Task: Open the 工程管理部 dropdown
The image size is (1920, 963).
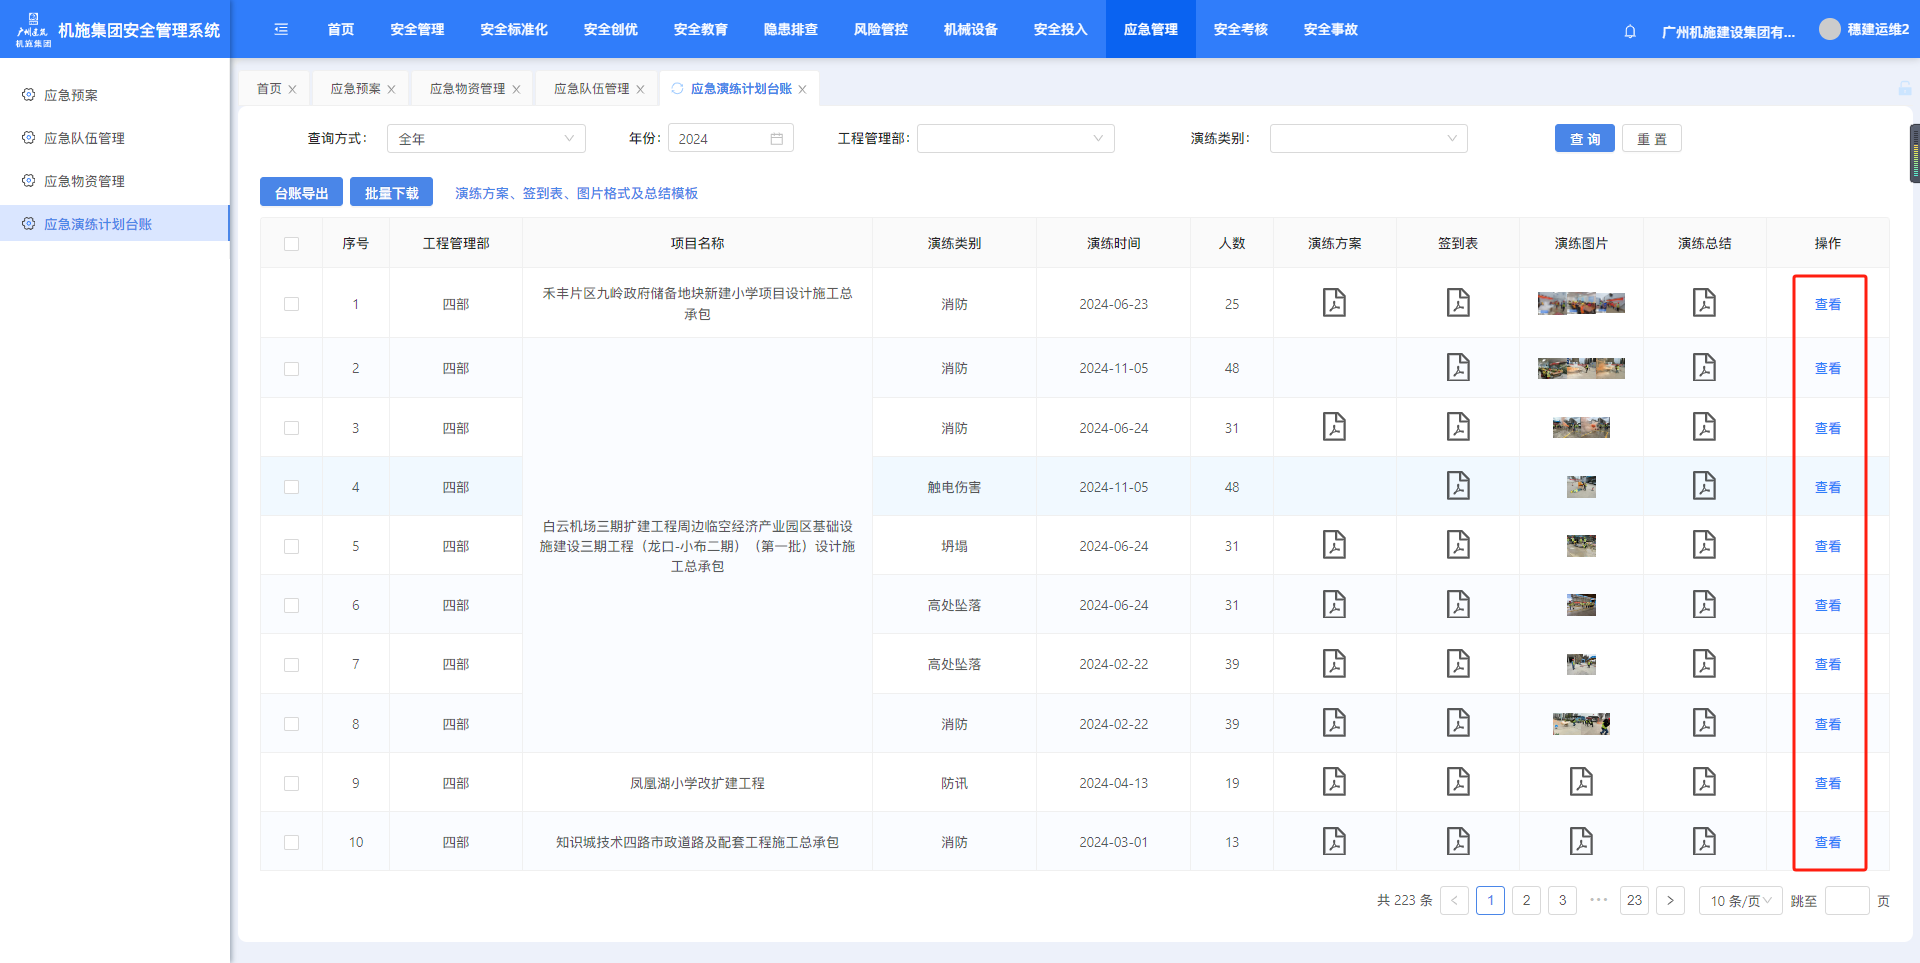Action: [x=1015, y=139]
